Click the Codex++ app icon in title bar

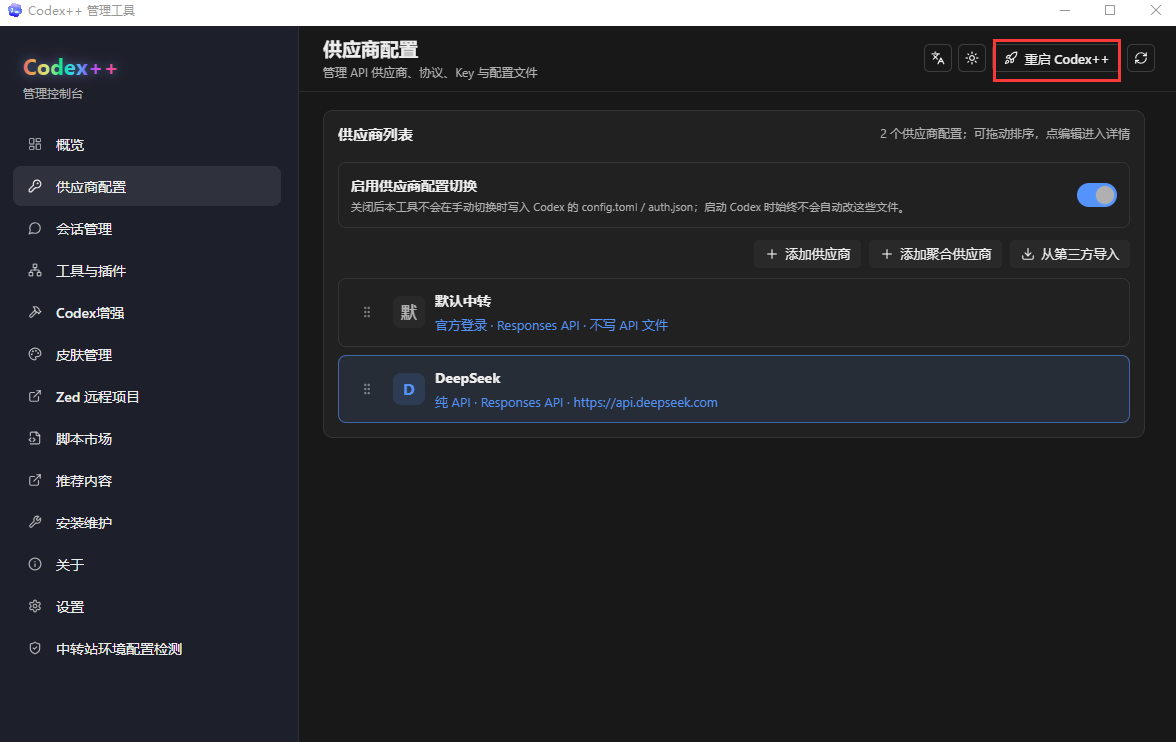(14, 11)
